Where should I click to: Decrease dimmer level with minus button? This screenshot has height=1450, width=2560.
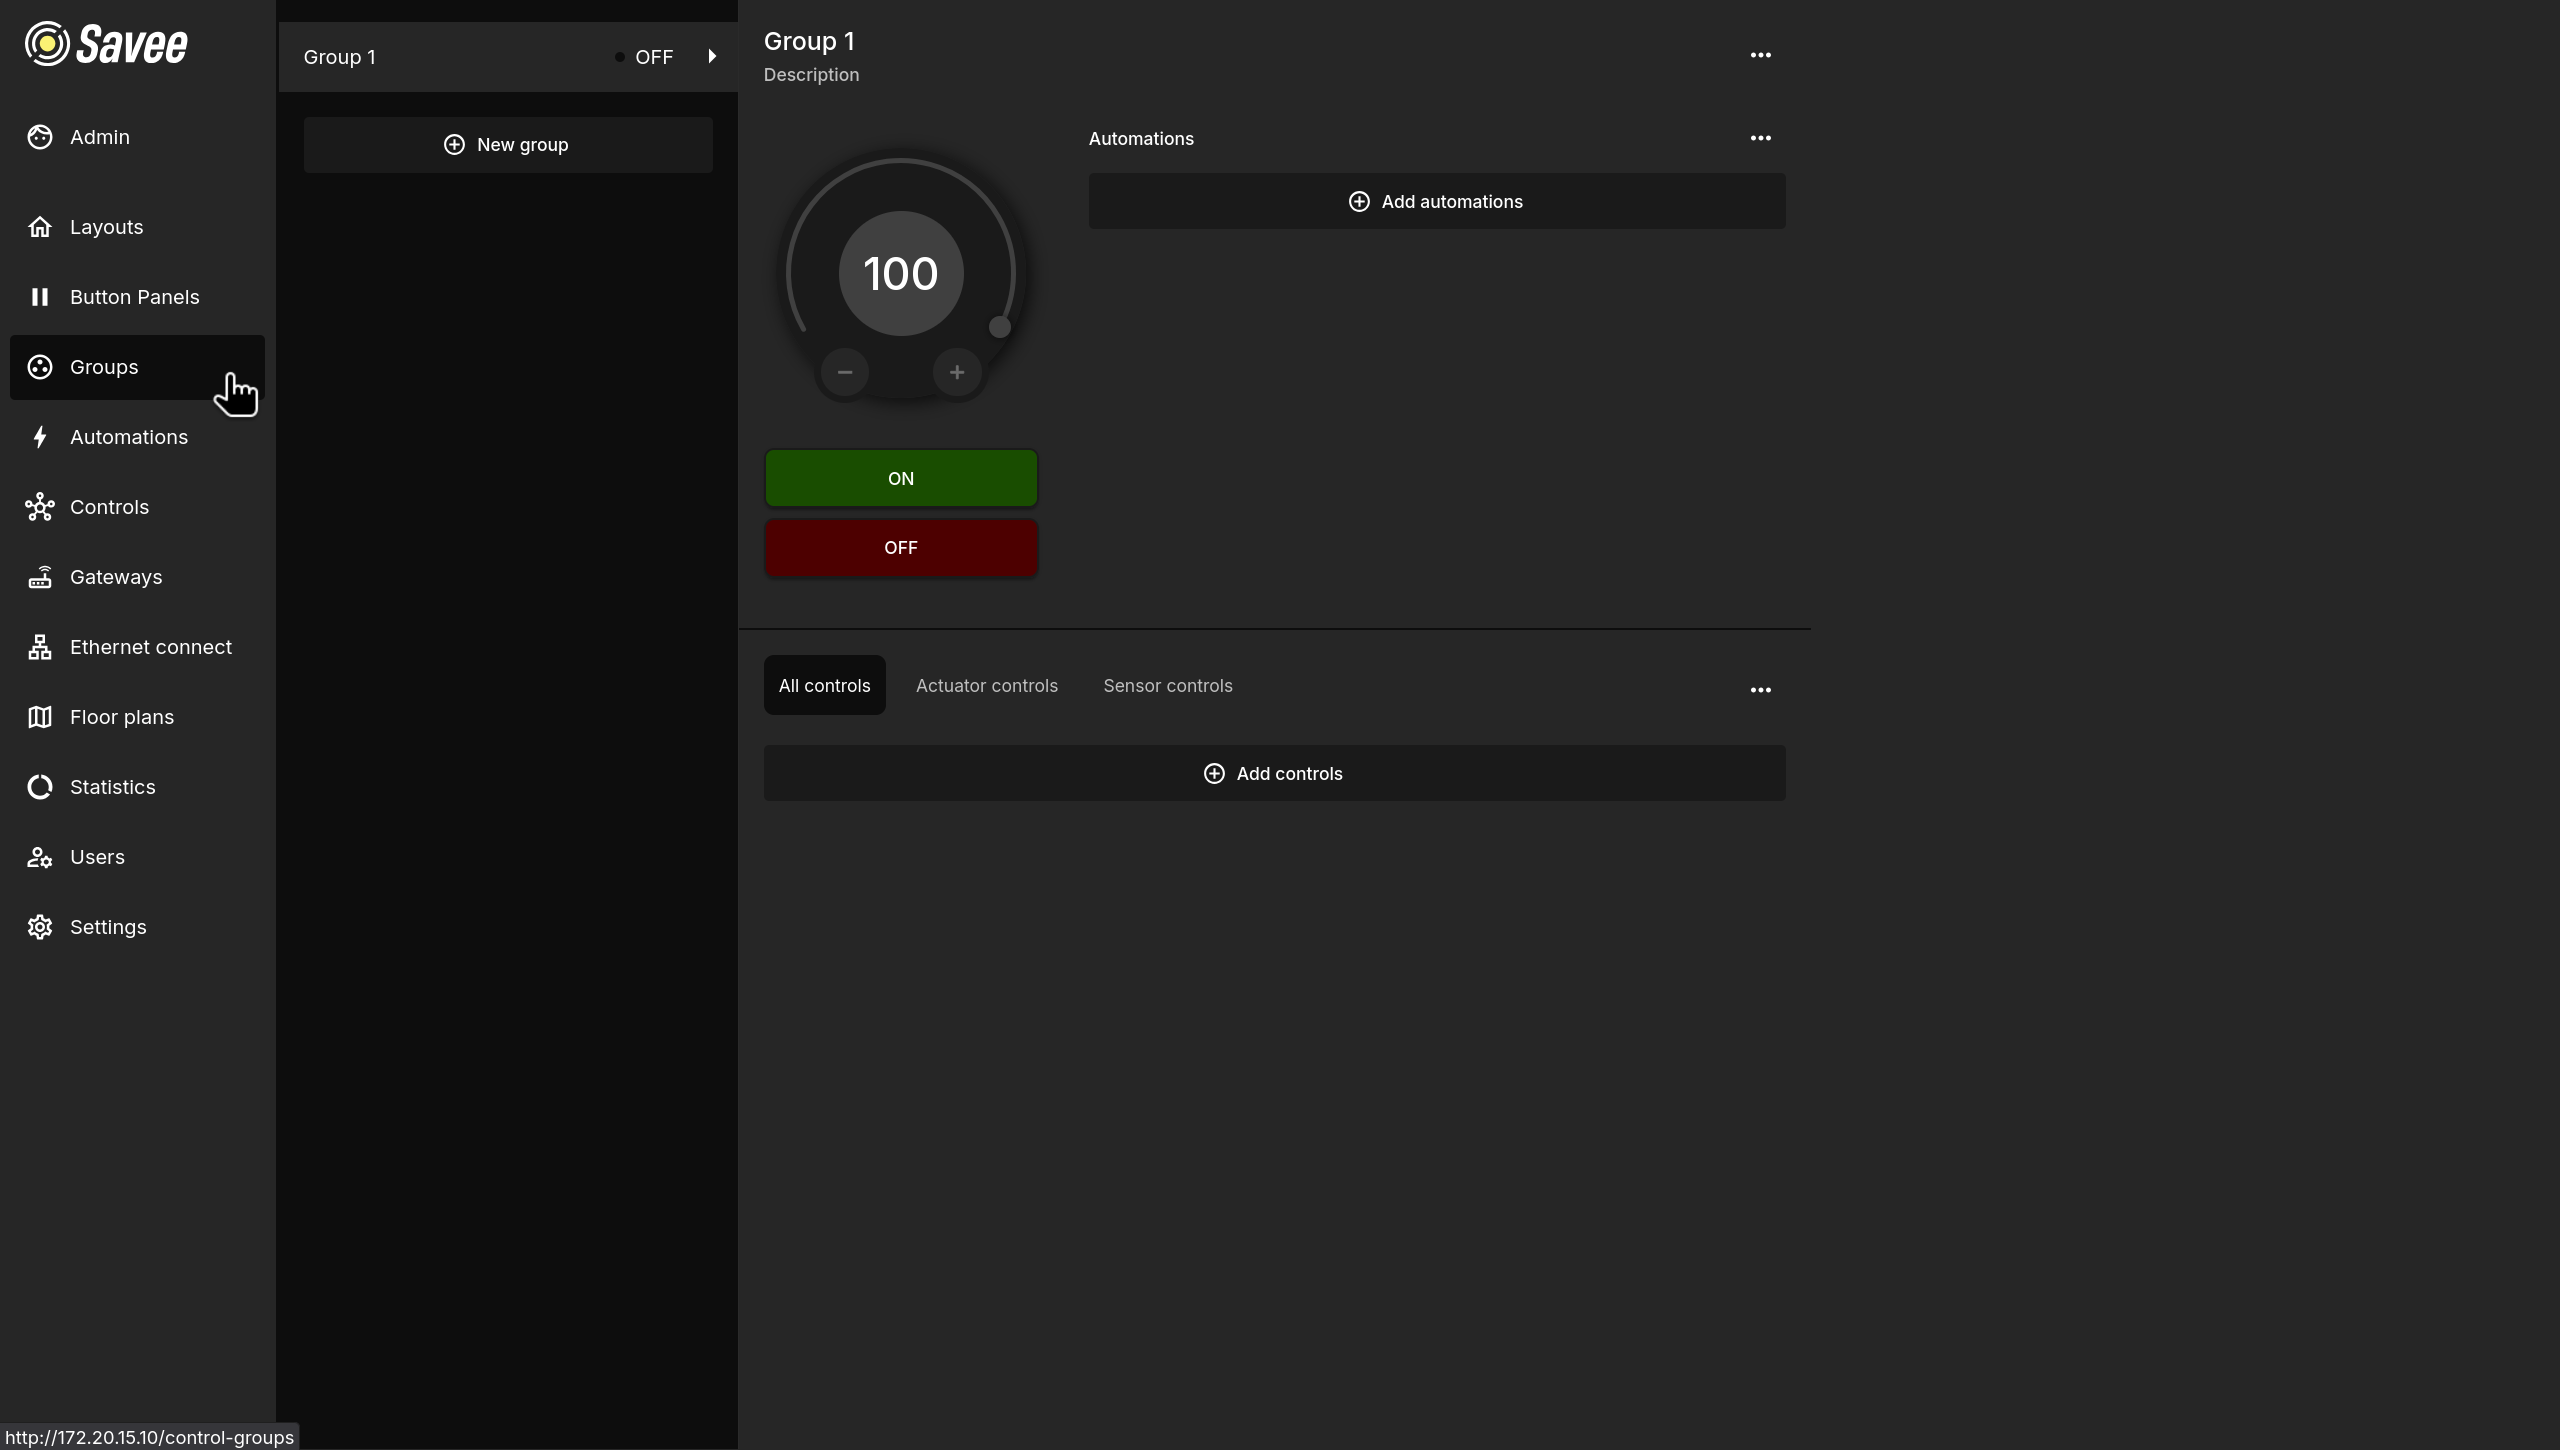[845, 372]
